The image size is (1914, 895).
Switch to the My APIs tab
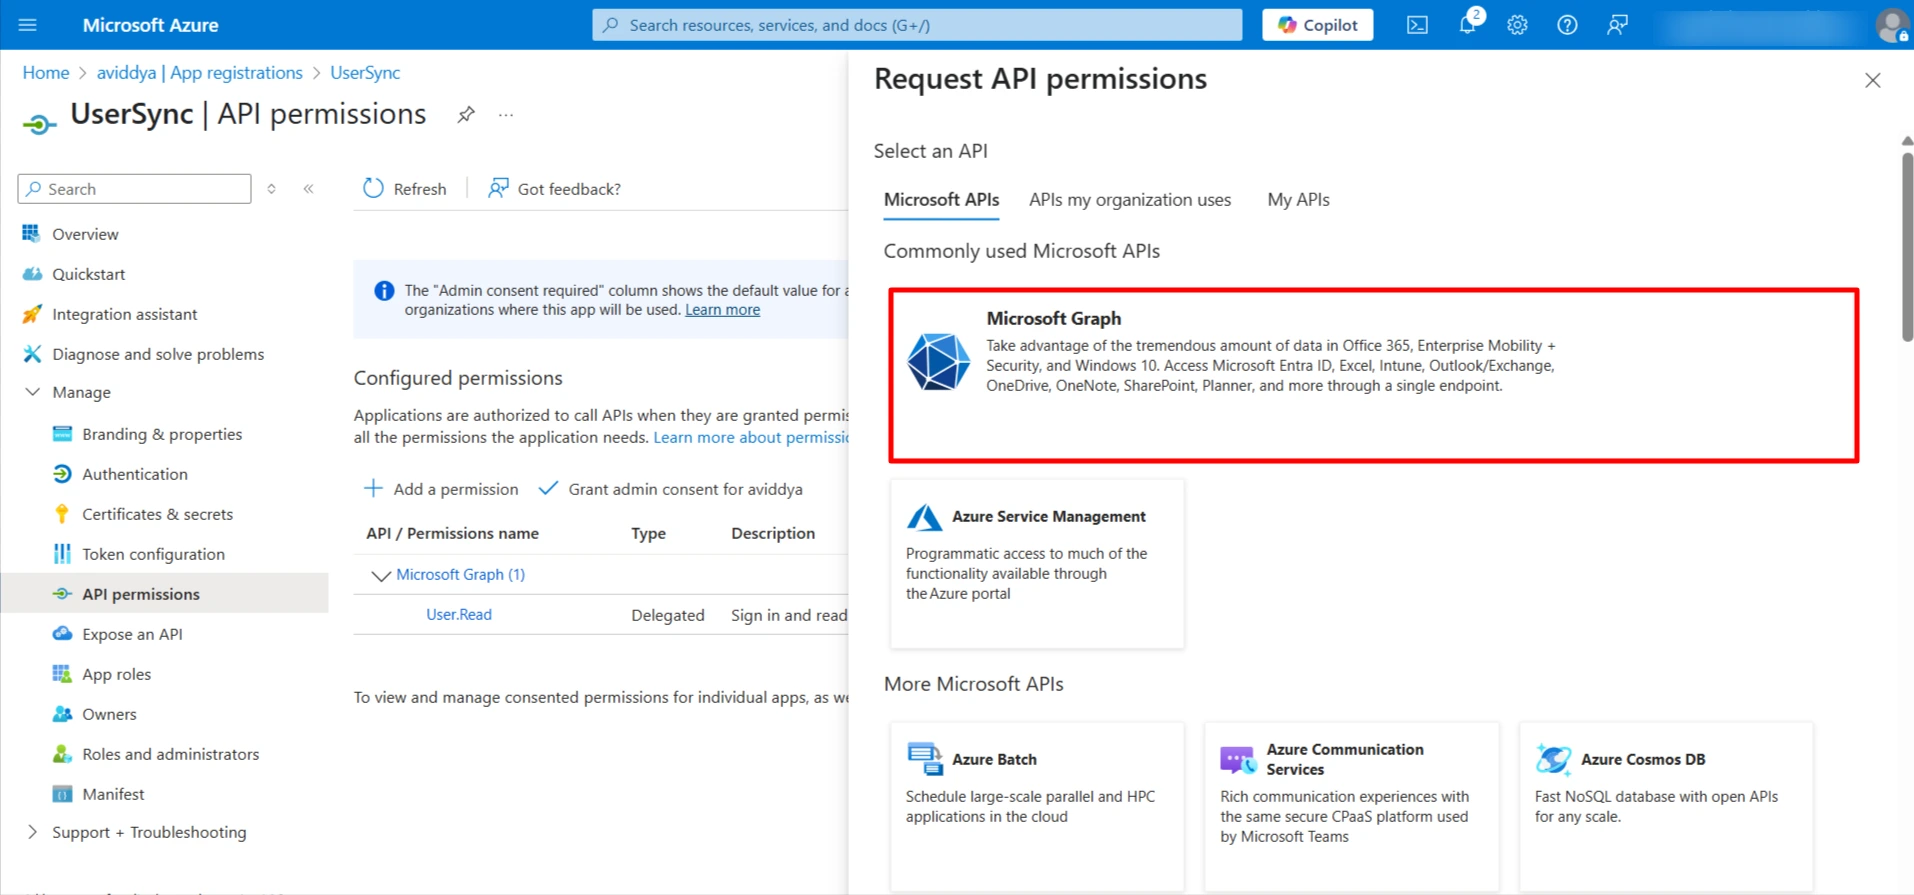pos(1298,200)
